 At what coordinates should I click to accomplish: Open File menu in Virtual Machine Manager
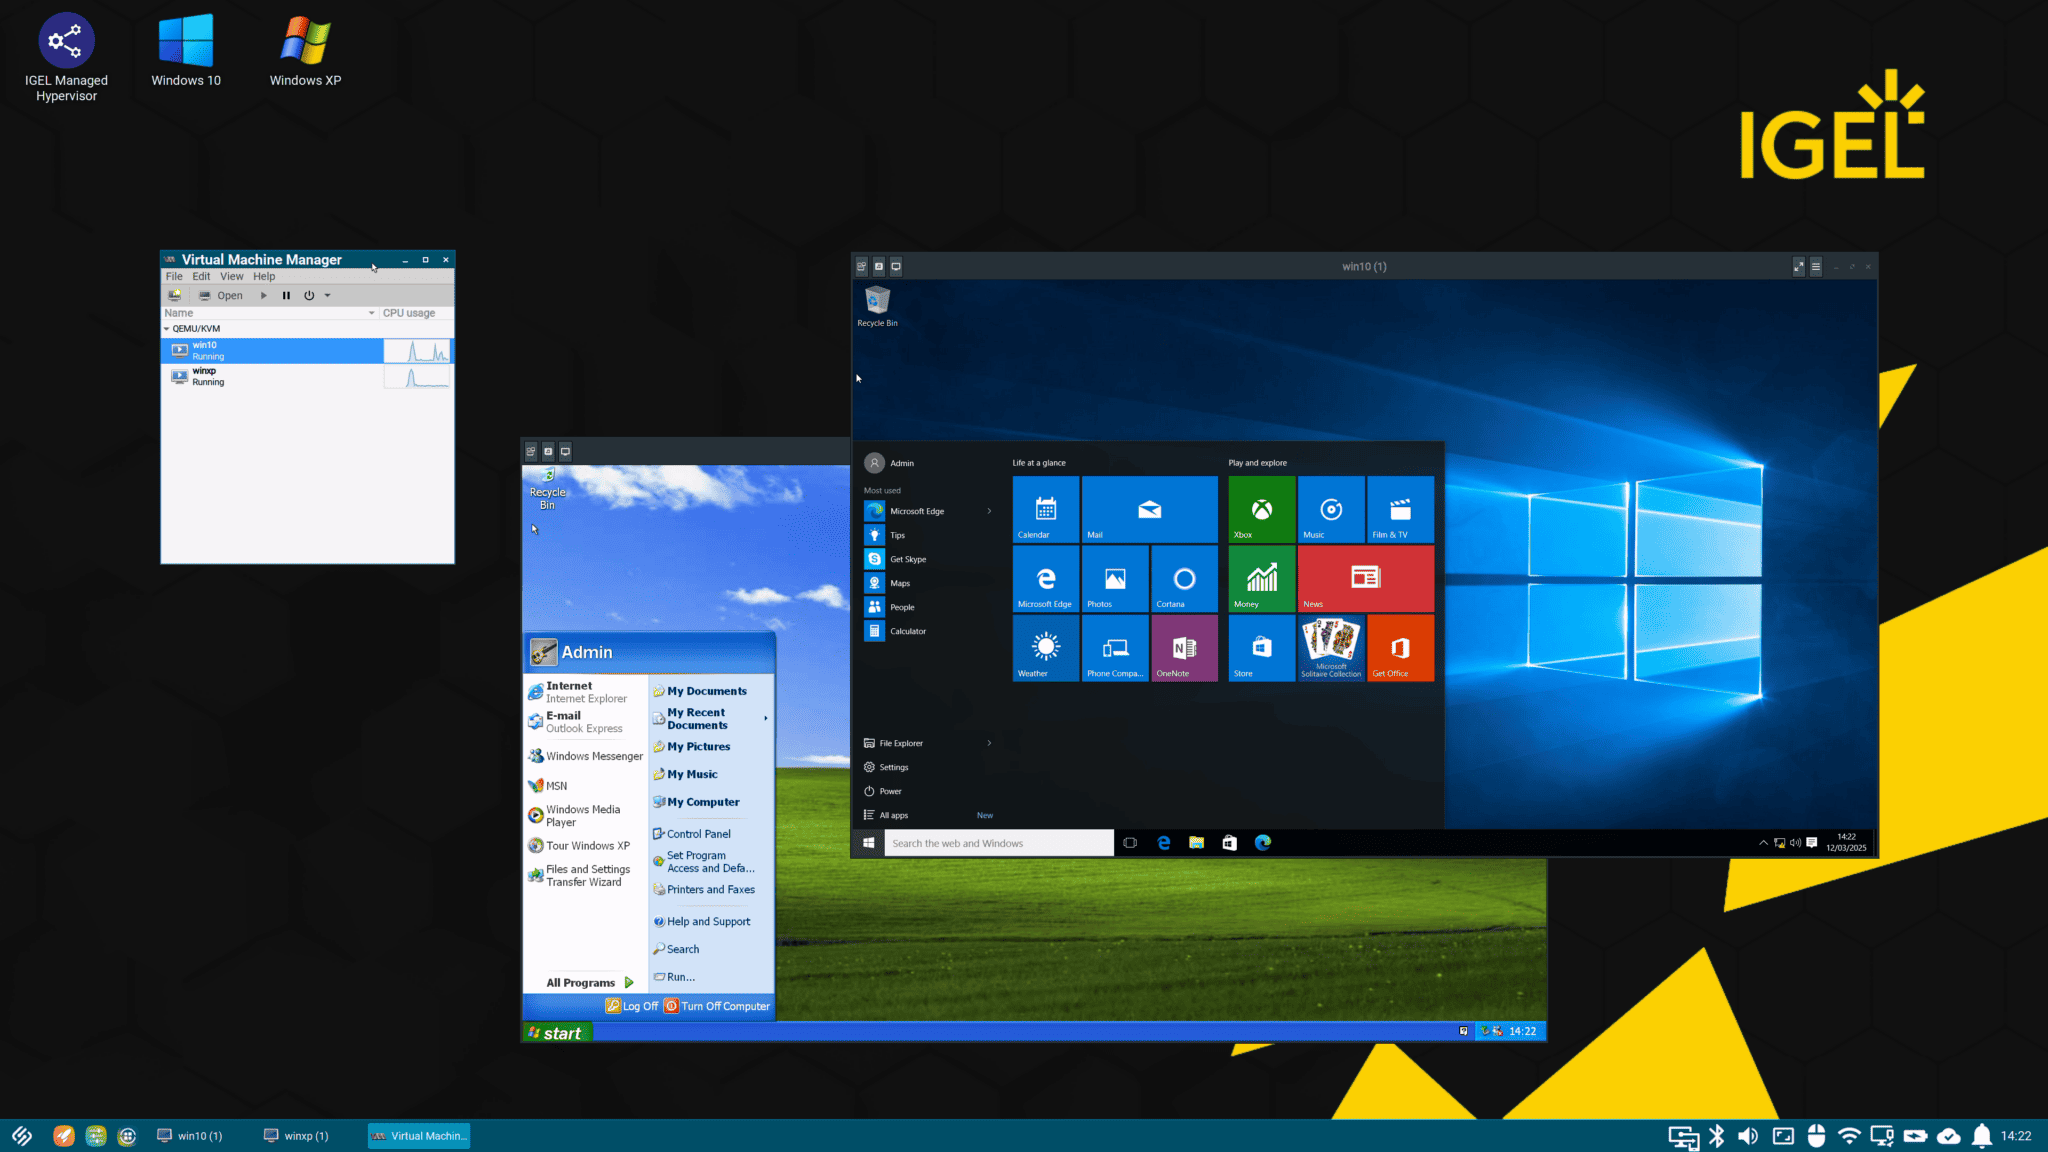[174, 277]
